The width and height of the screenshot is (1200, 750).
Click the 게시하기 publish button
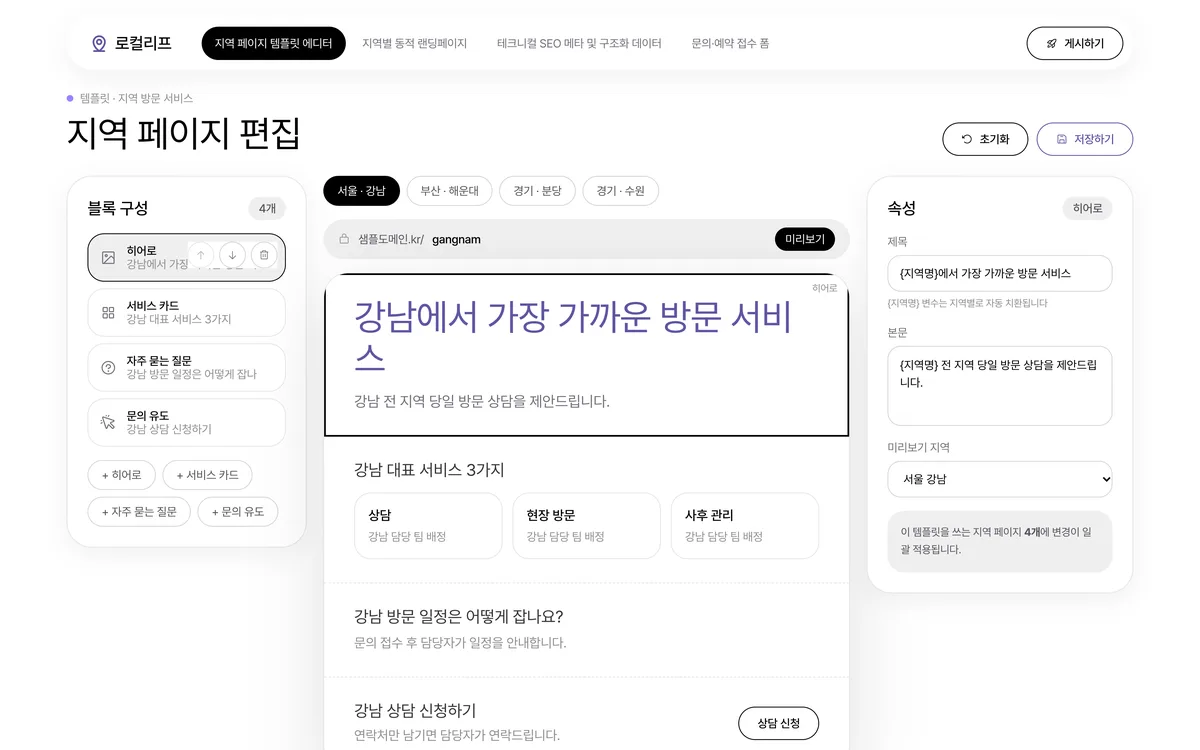tap(1074, 44)
